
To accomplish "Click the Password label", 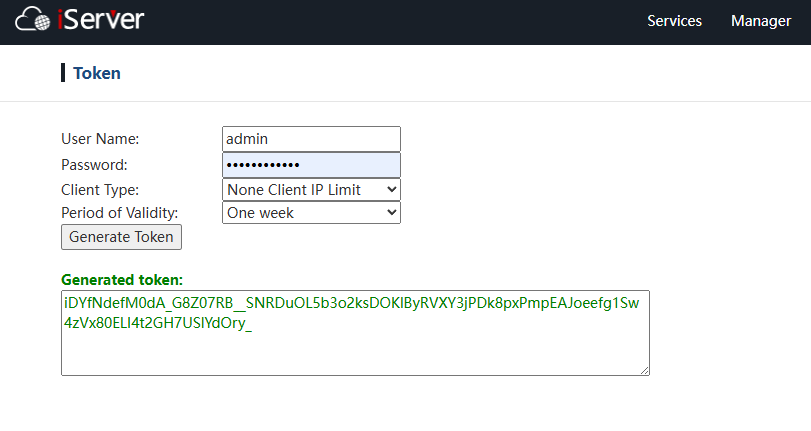I will (94, 165).
